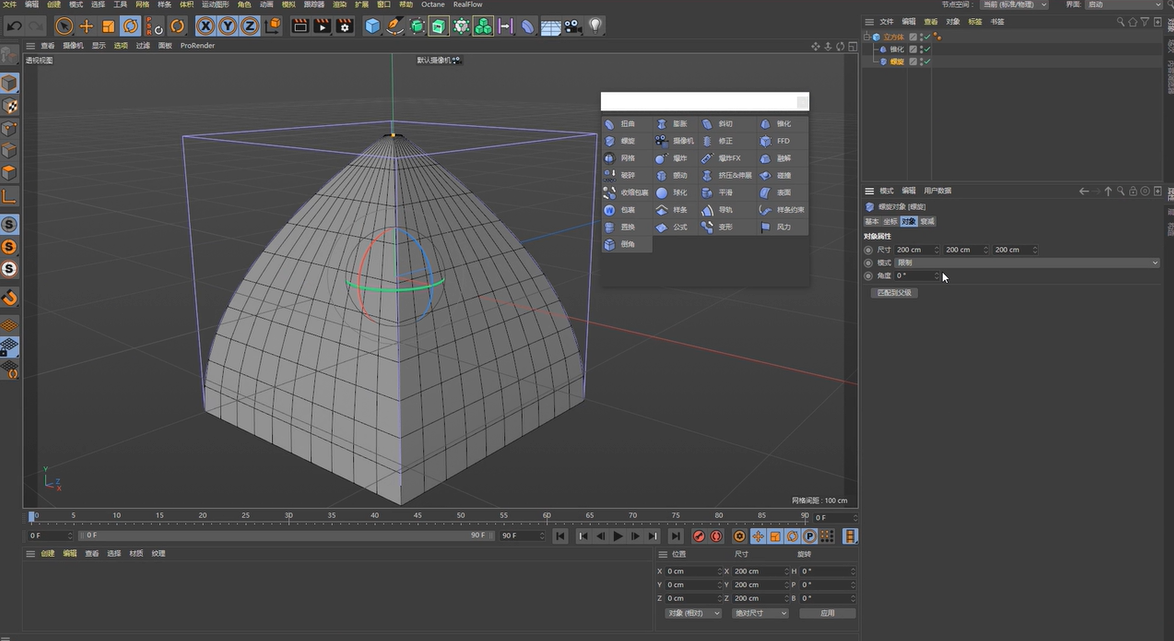Select 爆炸FX deformer in popup
The width and height of the screenshot is (1174, 641).
(728, 158)
